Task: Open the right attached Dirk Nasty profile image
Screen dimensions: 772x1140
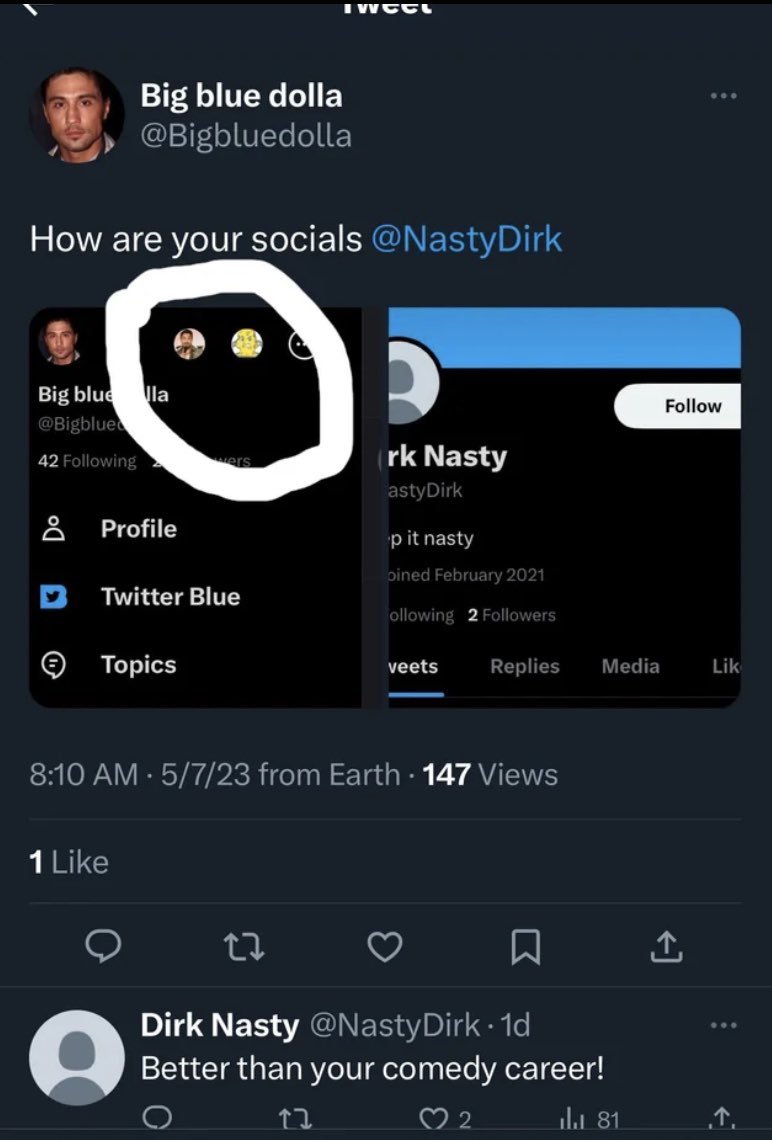Action: (x=565, y=507)
